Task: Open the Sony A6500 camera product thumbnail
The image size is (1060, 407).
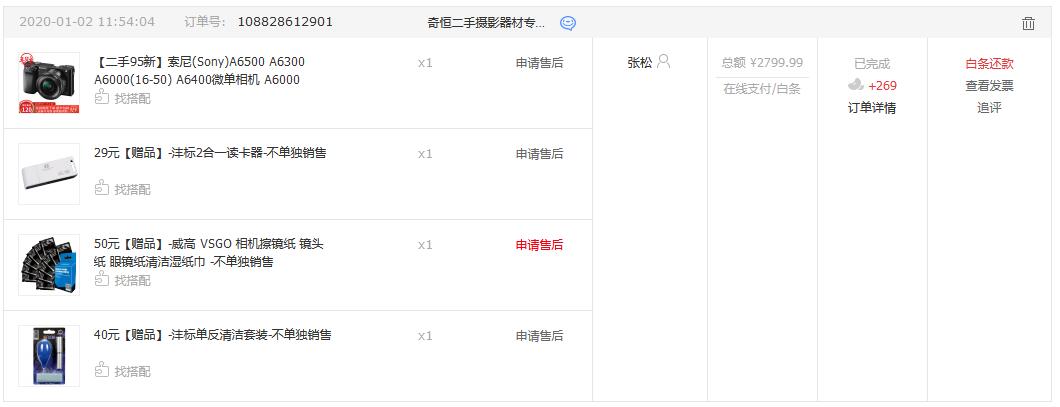Action: click(x=48, y=83)
